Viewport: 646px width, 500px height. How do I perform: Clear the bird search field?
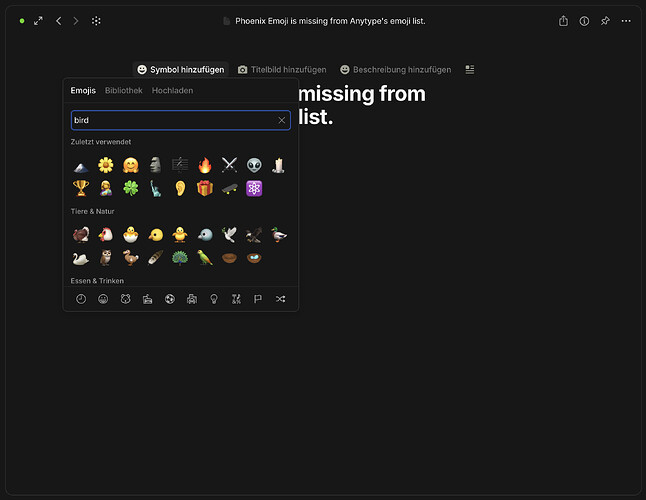[281, 120]
